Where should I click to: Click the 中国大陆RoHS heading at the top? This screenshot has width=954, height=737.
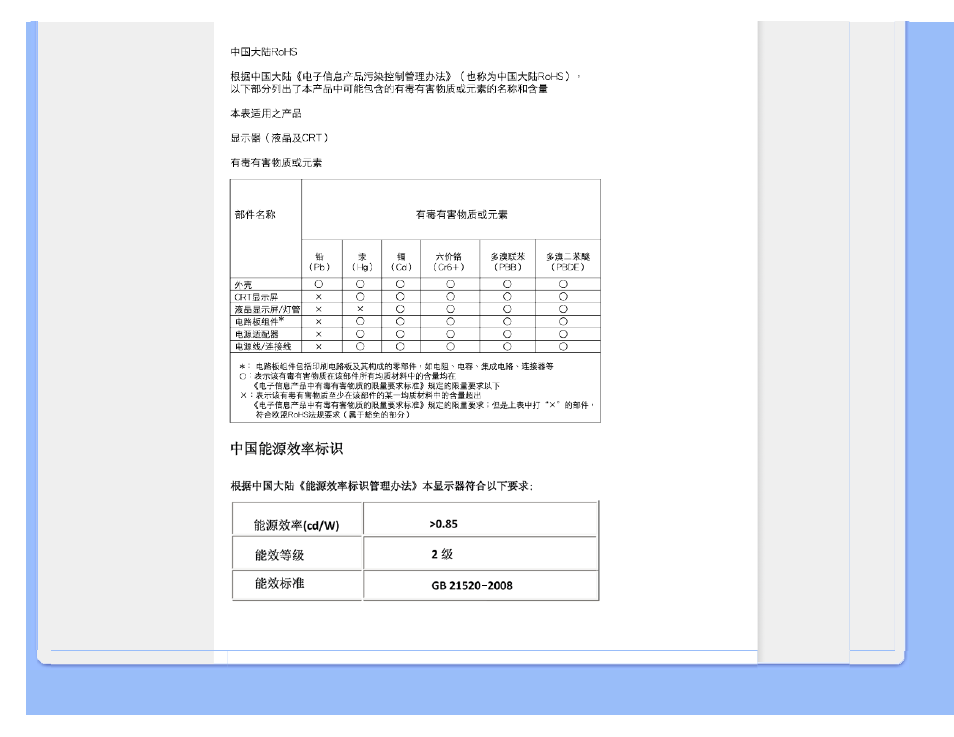tap(263, 52)
